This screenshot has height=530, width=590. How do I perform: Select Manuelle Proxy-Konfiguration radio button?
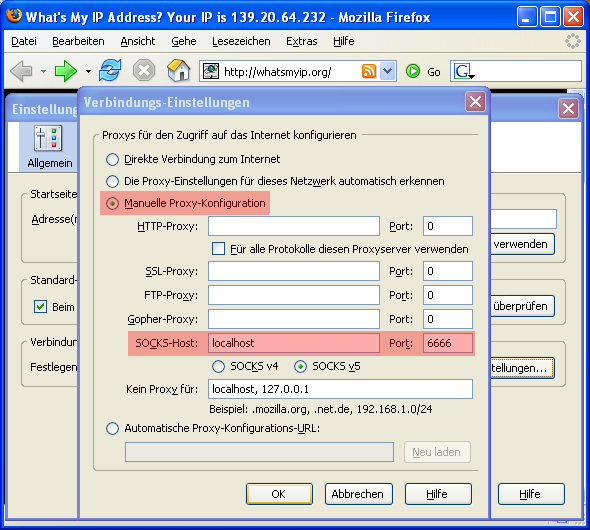click(x=112, y=203)
